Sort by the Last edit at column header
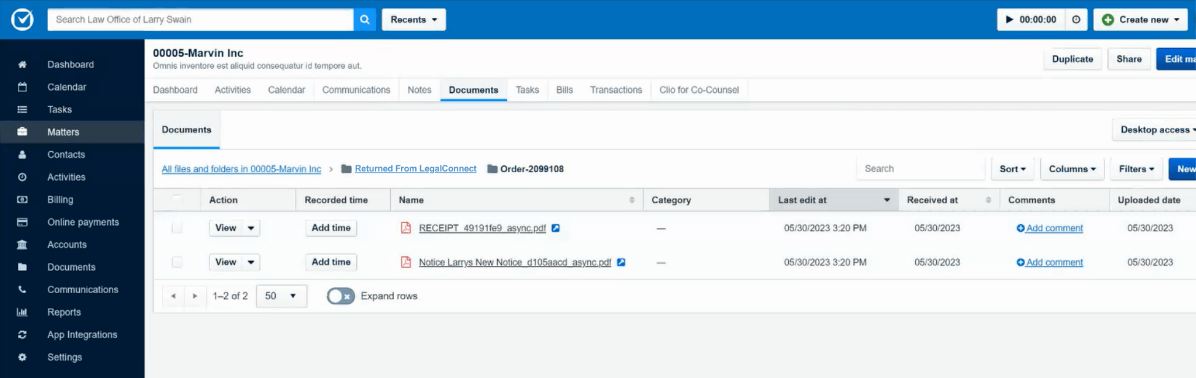The height and width of the screenshot is (378, 1196). [834, 200]
